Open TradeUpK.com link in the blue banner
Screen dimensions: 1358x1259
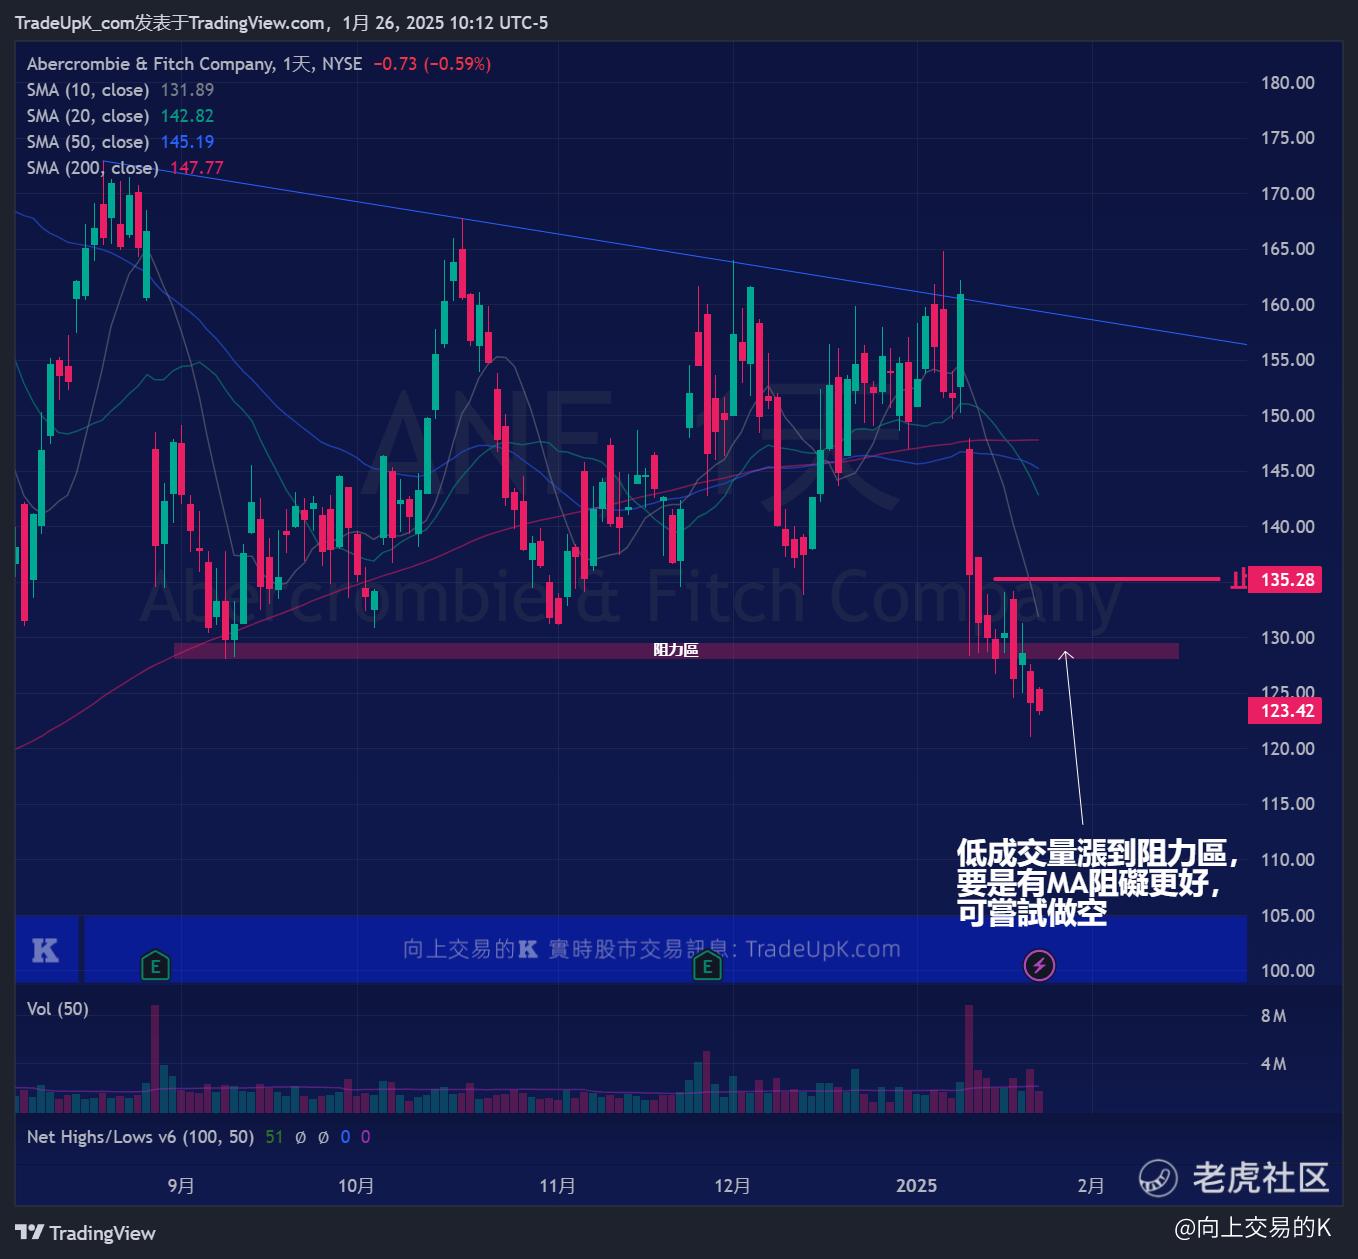pyautogui.click(x=823, y=949)
